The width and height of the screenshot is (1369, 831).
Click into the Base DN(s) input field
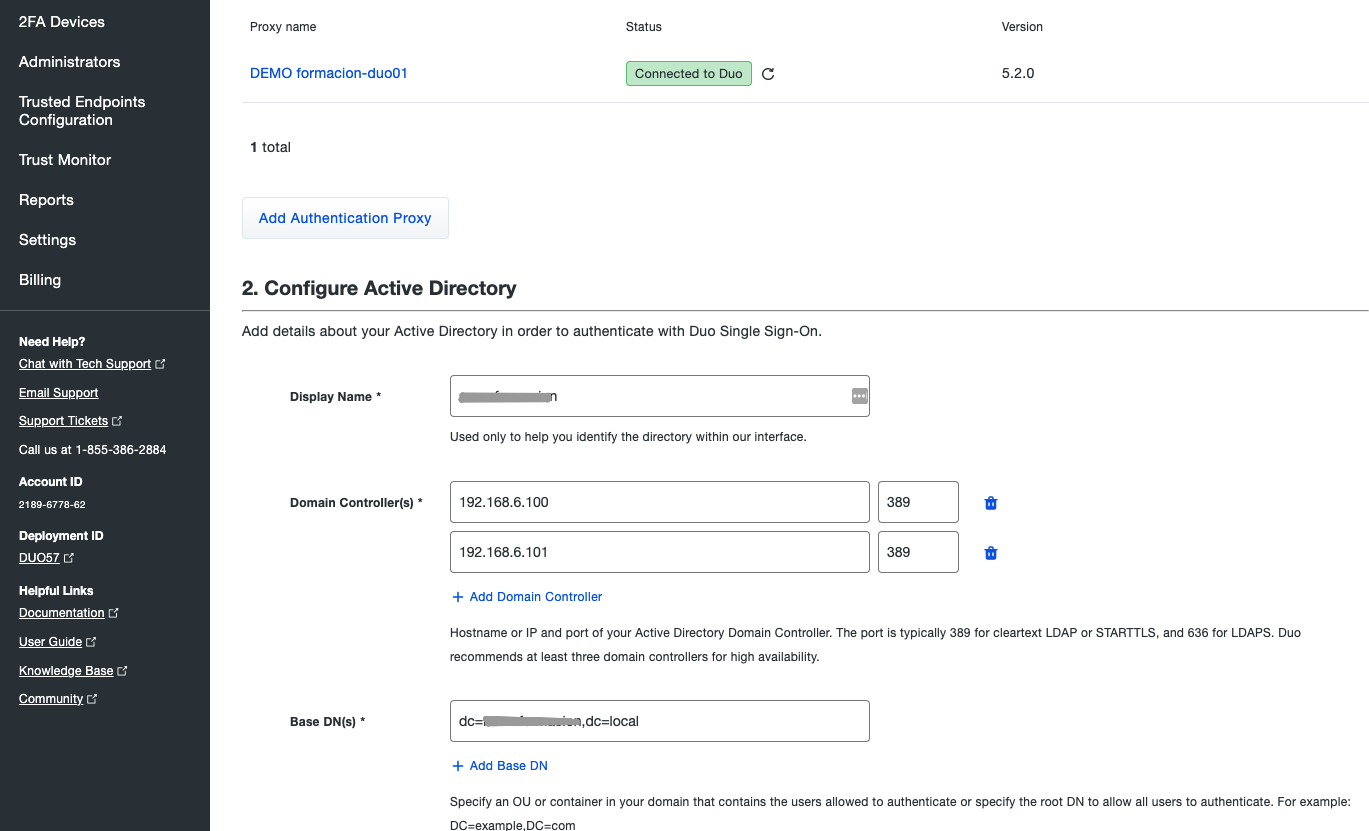point(660,721)
